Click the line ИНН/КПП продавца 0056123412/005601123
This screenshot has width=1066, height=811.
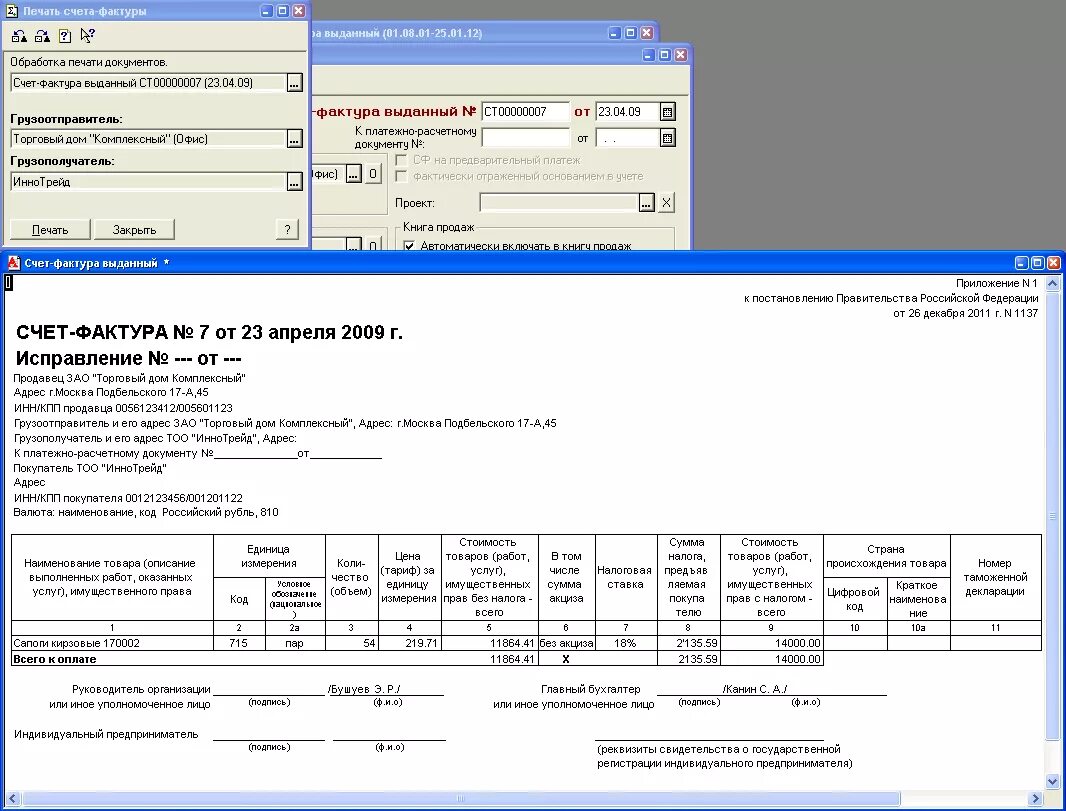tap(123, 409)
